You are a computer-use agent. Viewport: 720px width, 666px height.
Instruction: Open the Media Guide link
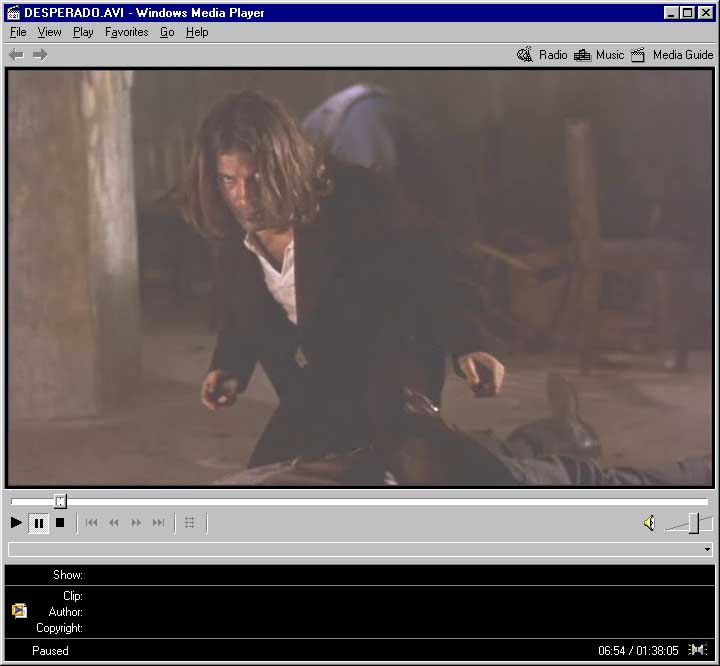[x=672, y=55]
